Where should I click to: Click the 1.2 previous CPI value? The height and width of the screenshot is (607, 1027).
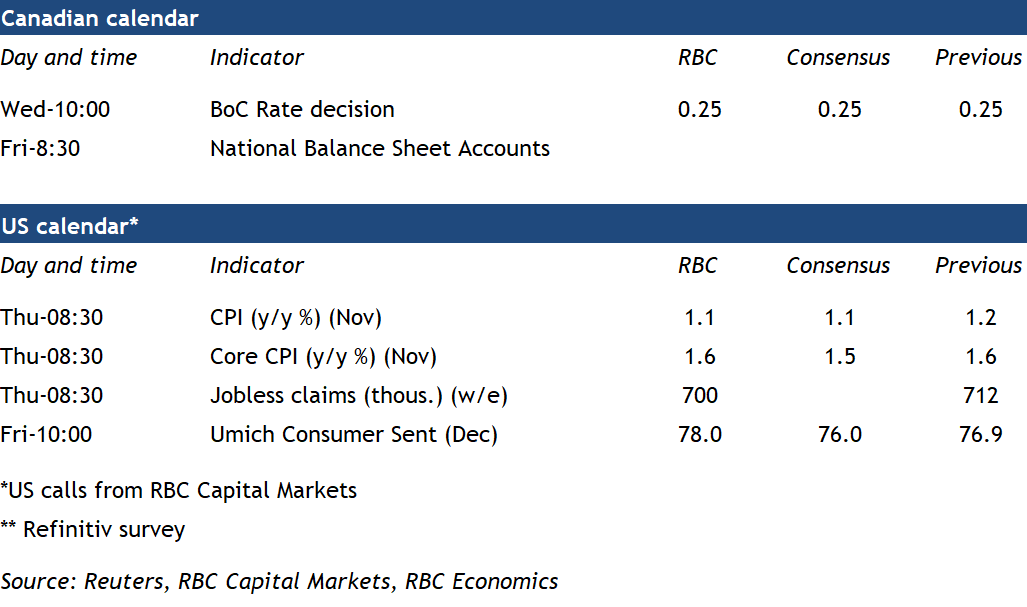coord(980,318)
